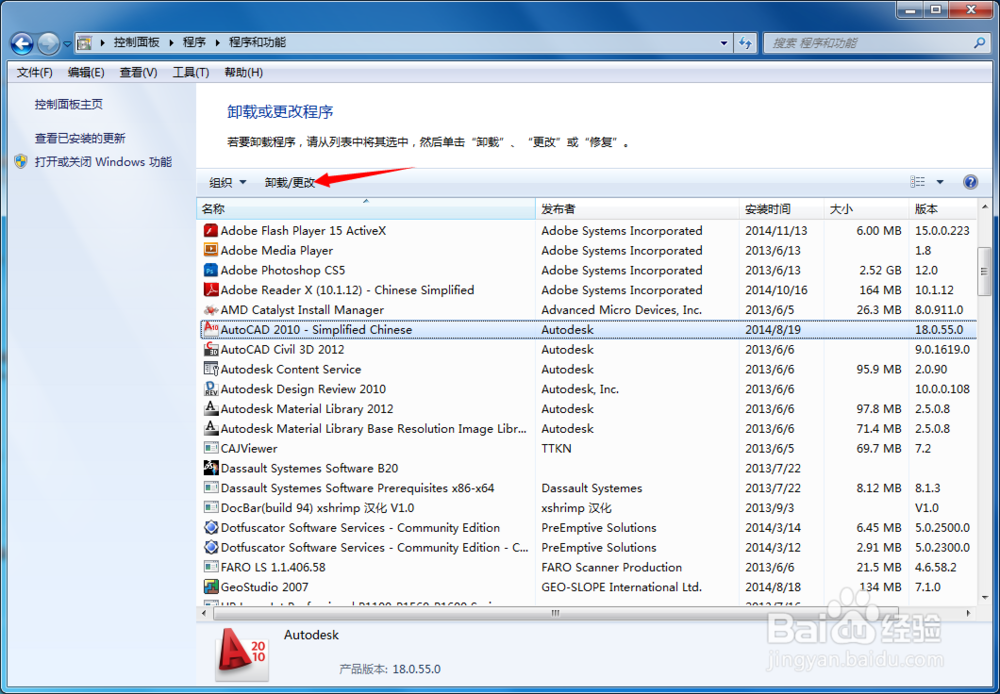Viewport: 1000px width, 694px height.
Task: Click the Forward navigation arrow button
Action: point(48,43)
